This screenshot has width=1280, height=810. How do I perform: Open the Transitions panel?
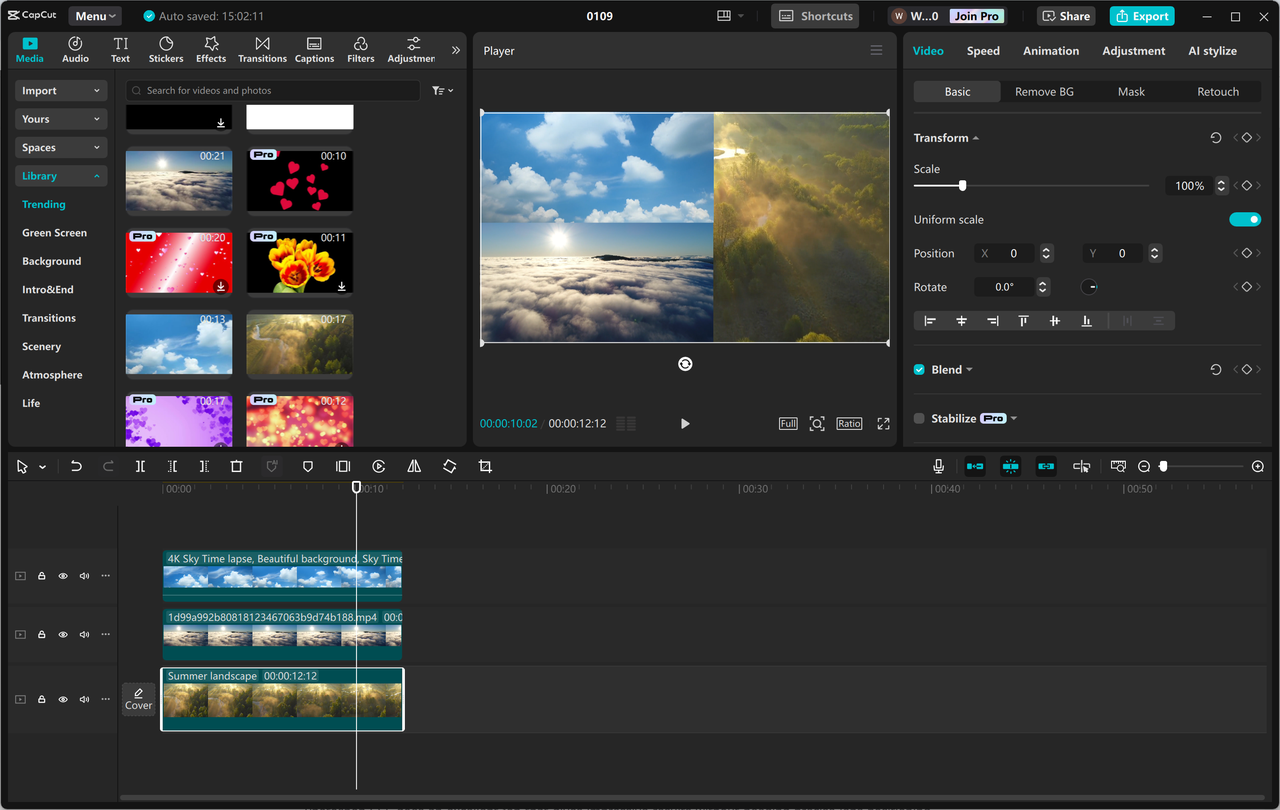[x=262, y=49]
